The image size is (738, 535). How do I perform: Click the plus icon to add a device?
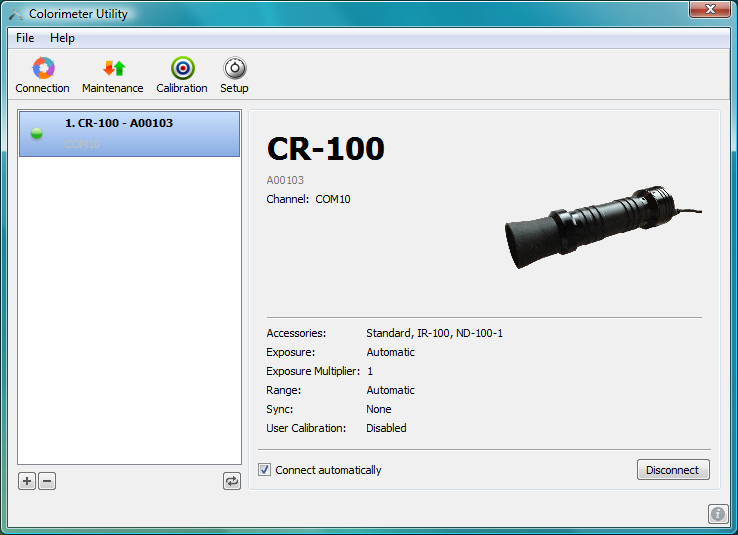click(x=27, y=481)
